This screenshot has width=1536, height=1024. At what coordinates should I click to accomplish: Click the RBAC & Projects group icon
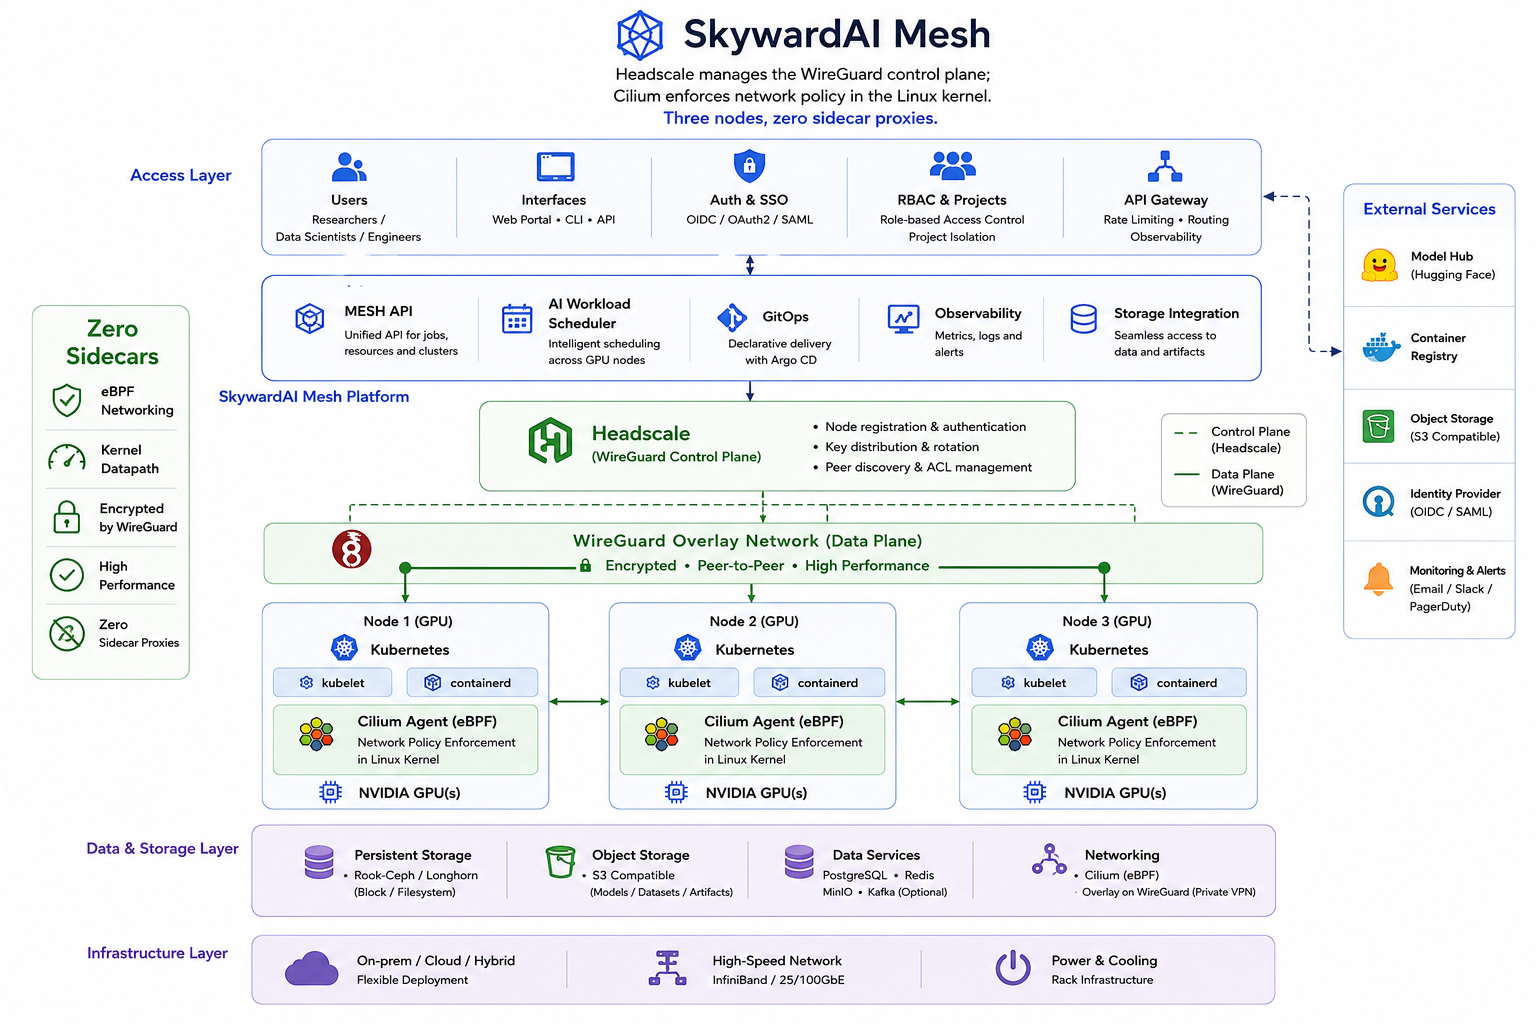pyautogui.click(x=952, y=165)
